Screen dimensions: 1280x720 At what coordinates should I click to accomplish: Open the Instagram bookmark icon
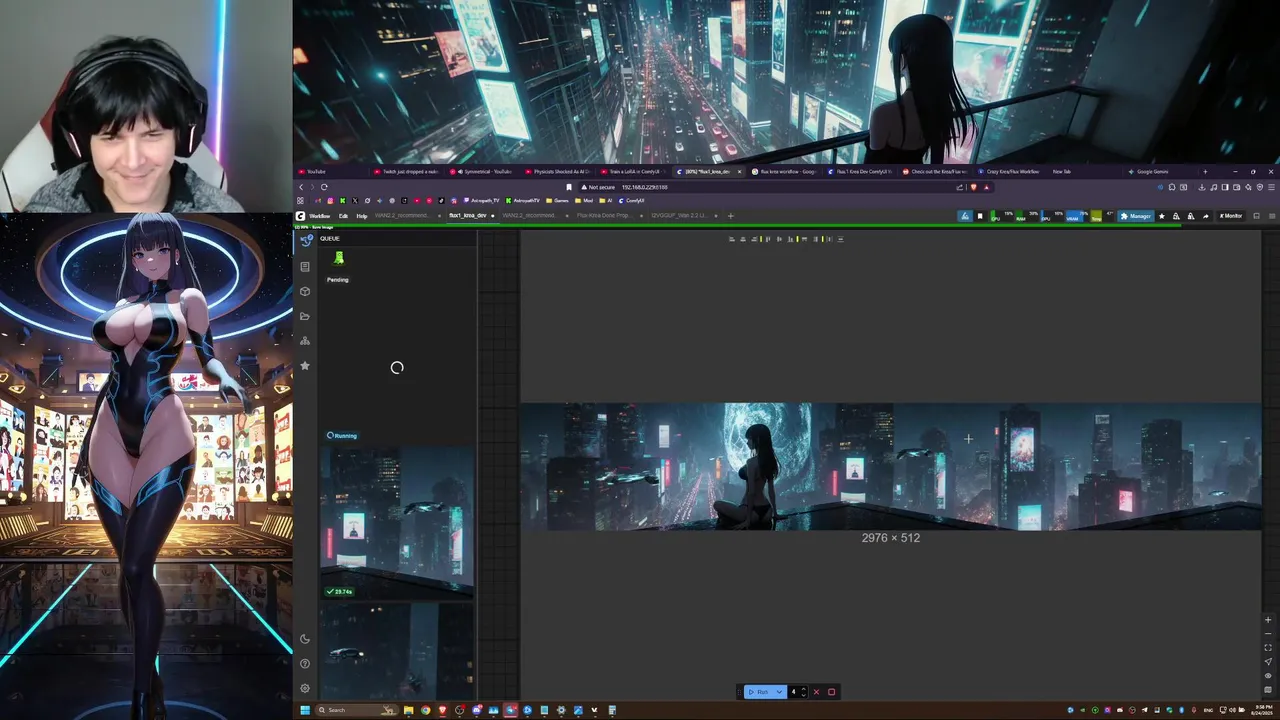[330, 201]
